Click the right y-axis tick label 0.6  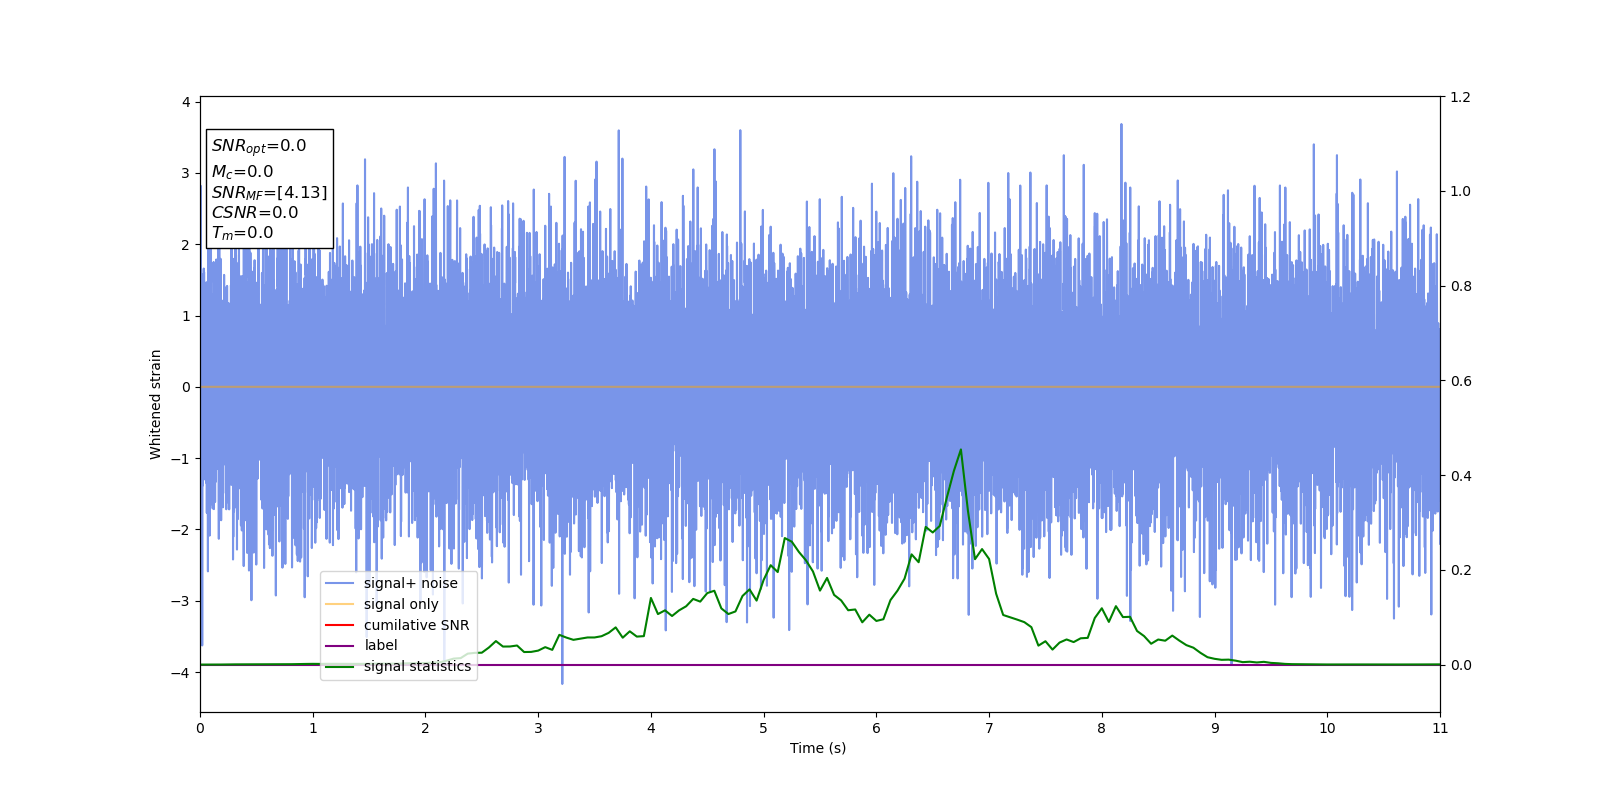coord(1460,381)
